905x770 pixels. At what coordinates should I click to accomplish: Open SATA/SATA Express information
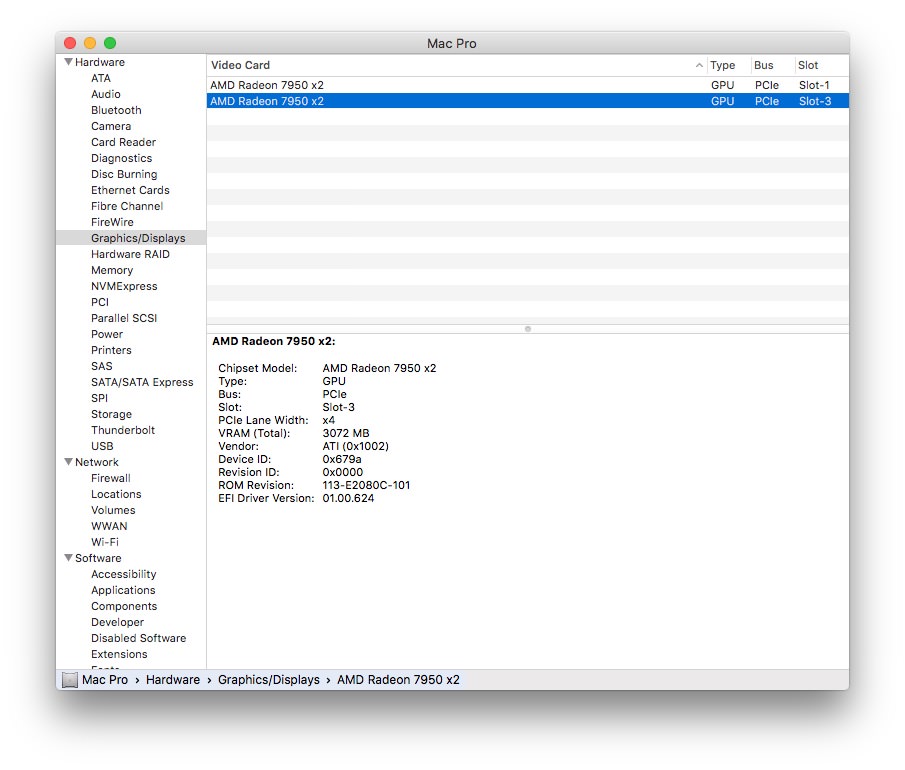(x=142, y=382)
